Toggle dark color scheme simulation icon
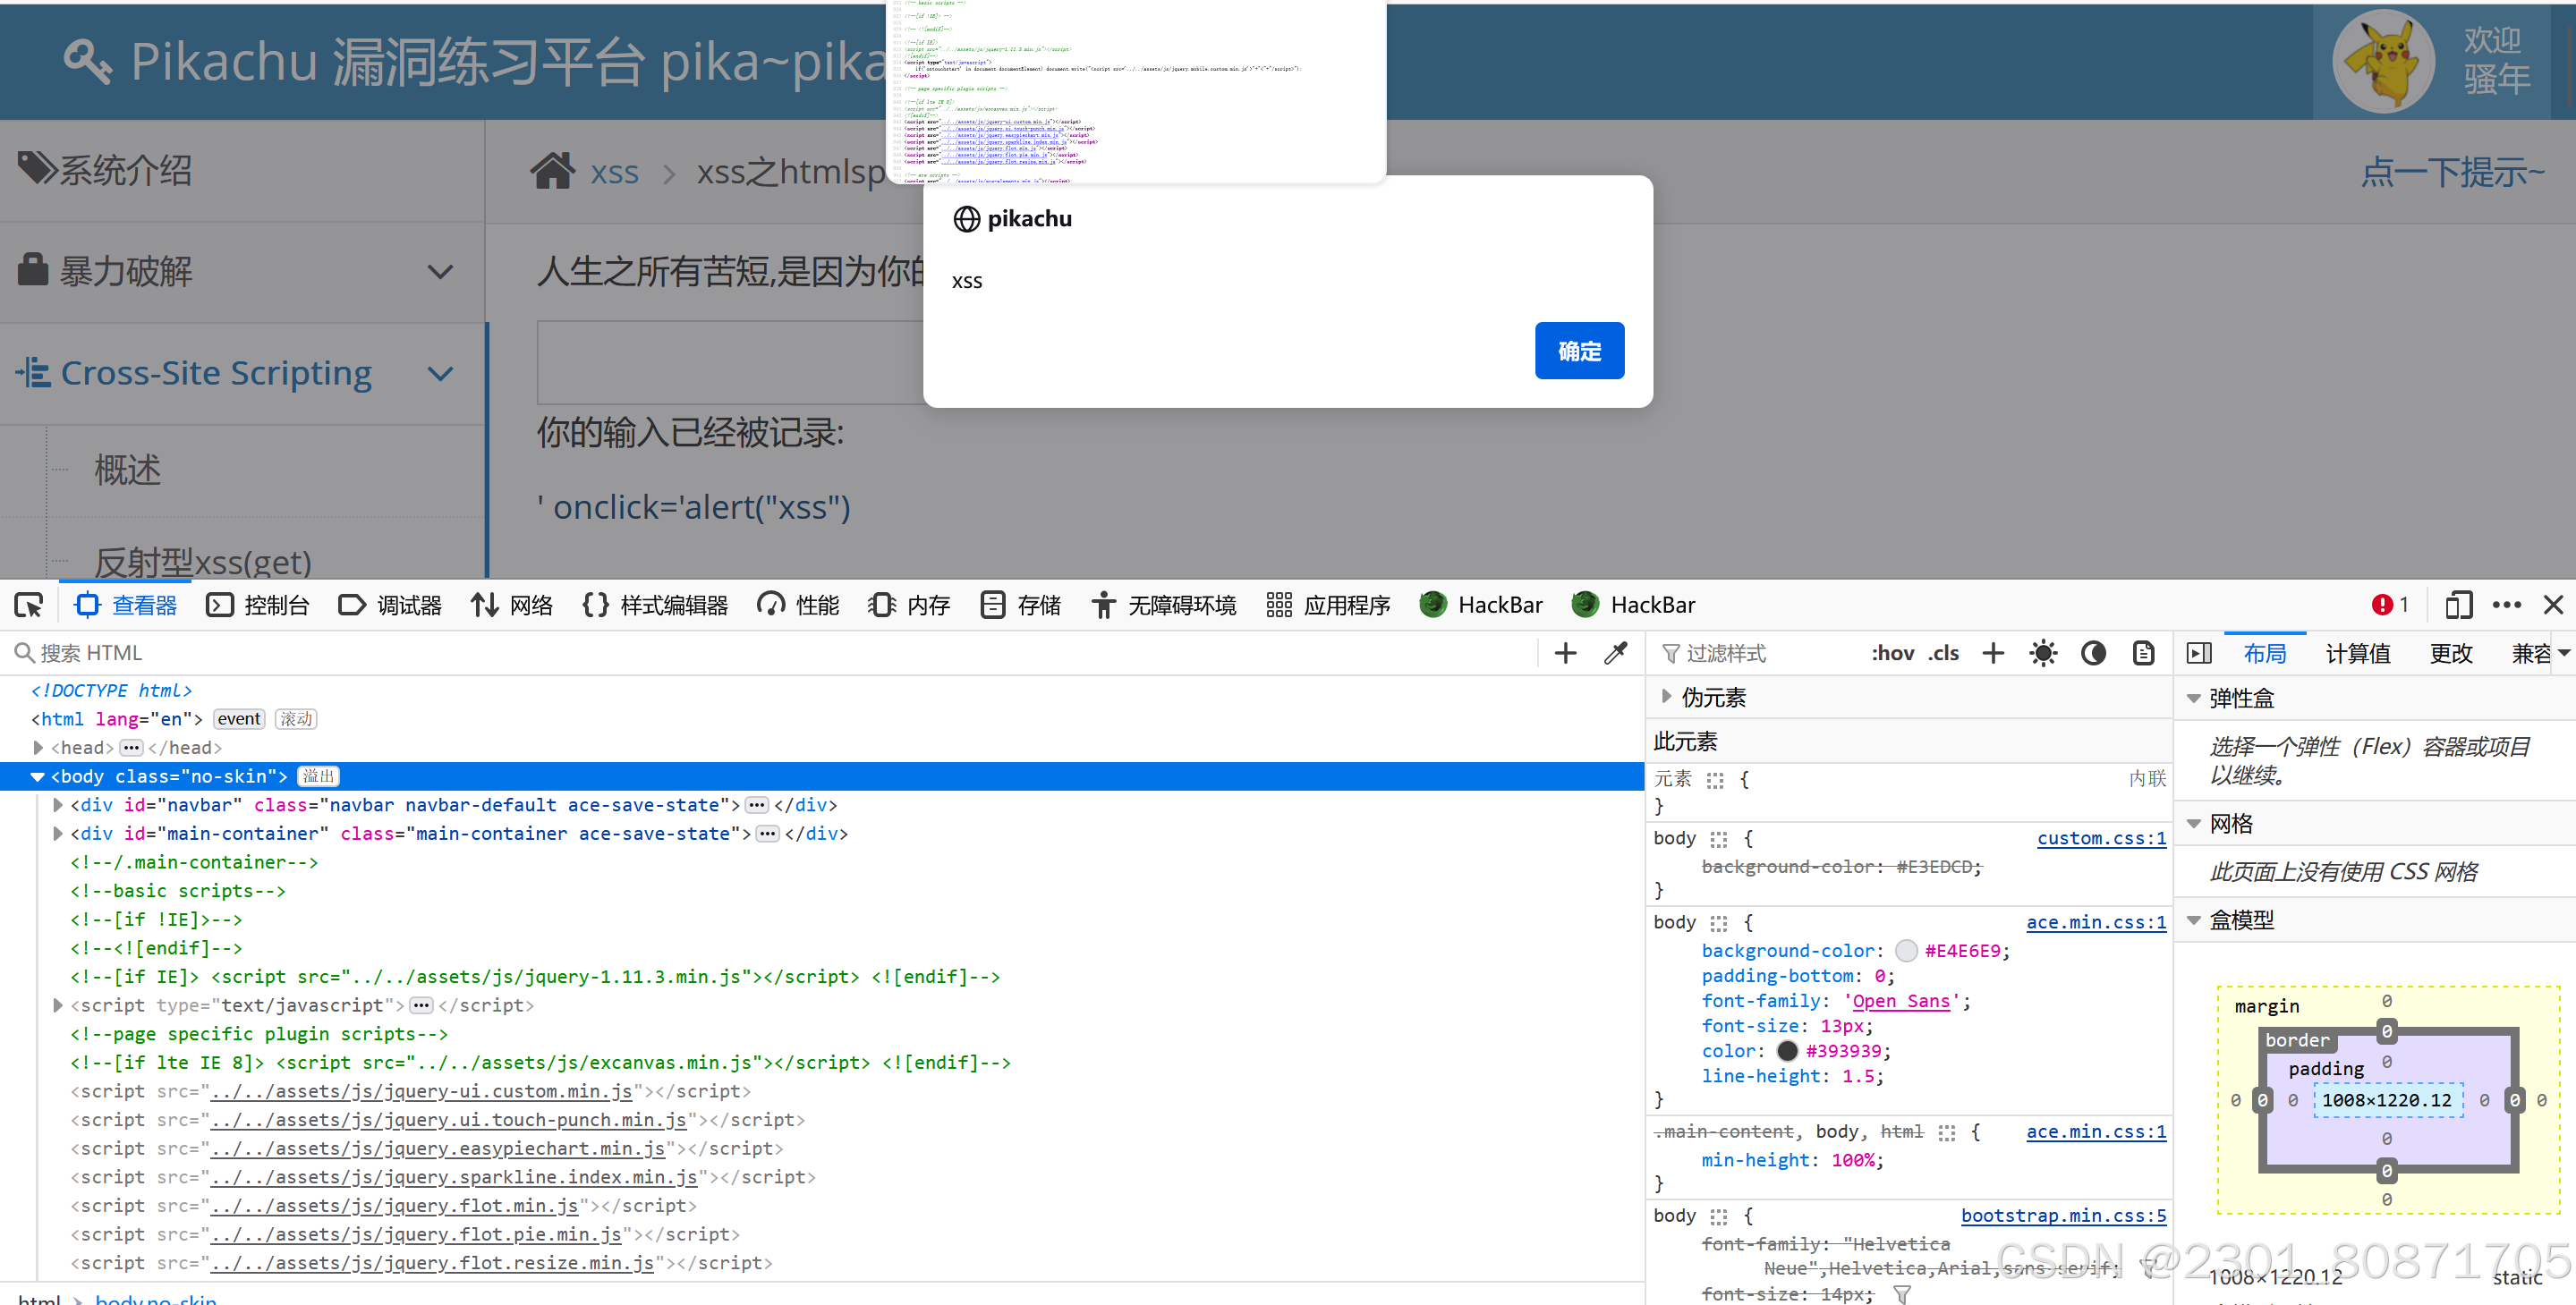2576x1305 pixels. (x=2093, y=653)
